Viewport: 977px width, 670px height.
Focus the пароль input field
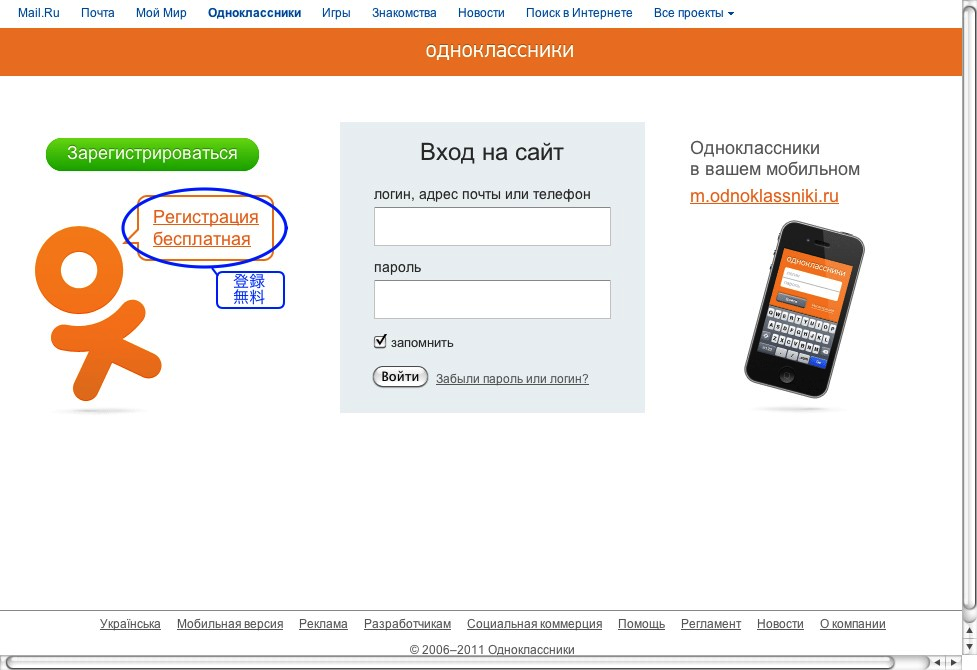click(x=492, y=299)
